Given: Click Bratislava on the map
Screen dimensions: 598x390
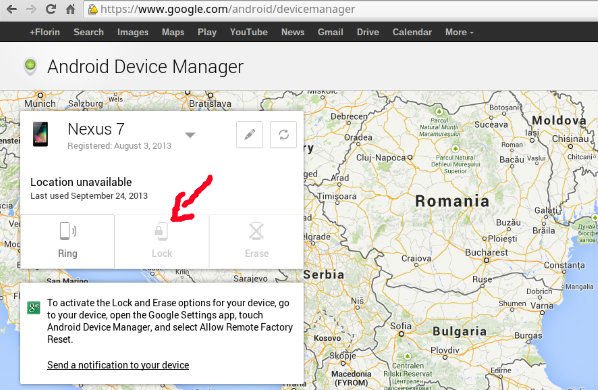Looking at the screenshot, I should click(210, 103).
